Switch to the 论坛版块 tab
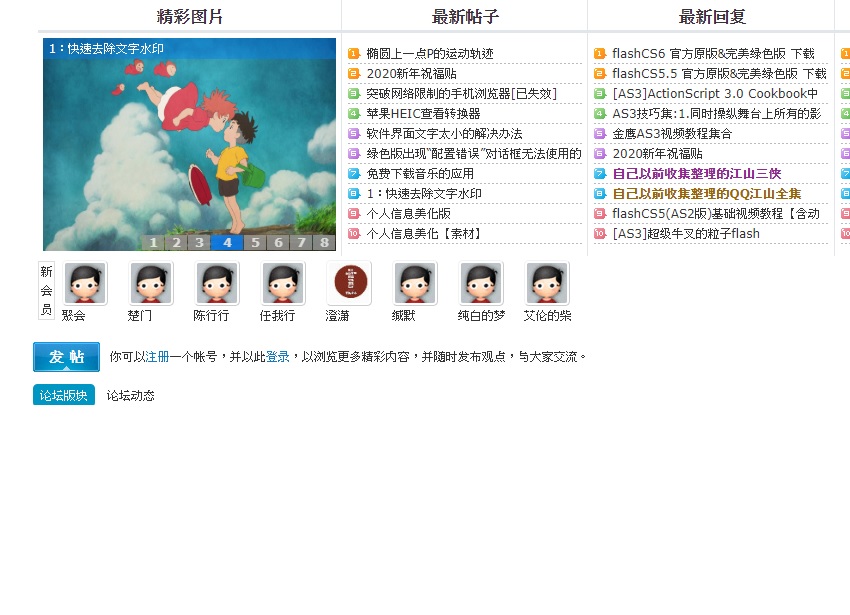The height and width of the screenshot is (615, 850). [64, 395]
